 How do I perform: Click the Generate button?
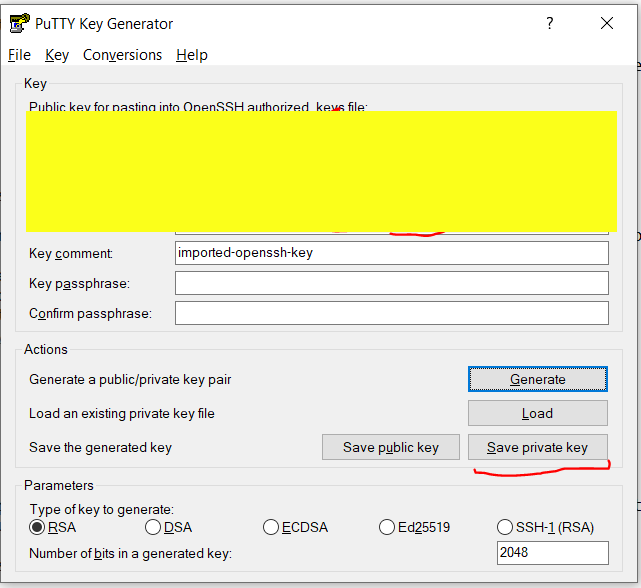(x=537, y=379)
